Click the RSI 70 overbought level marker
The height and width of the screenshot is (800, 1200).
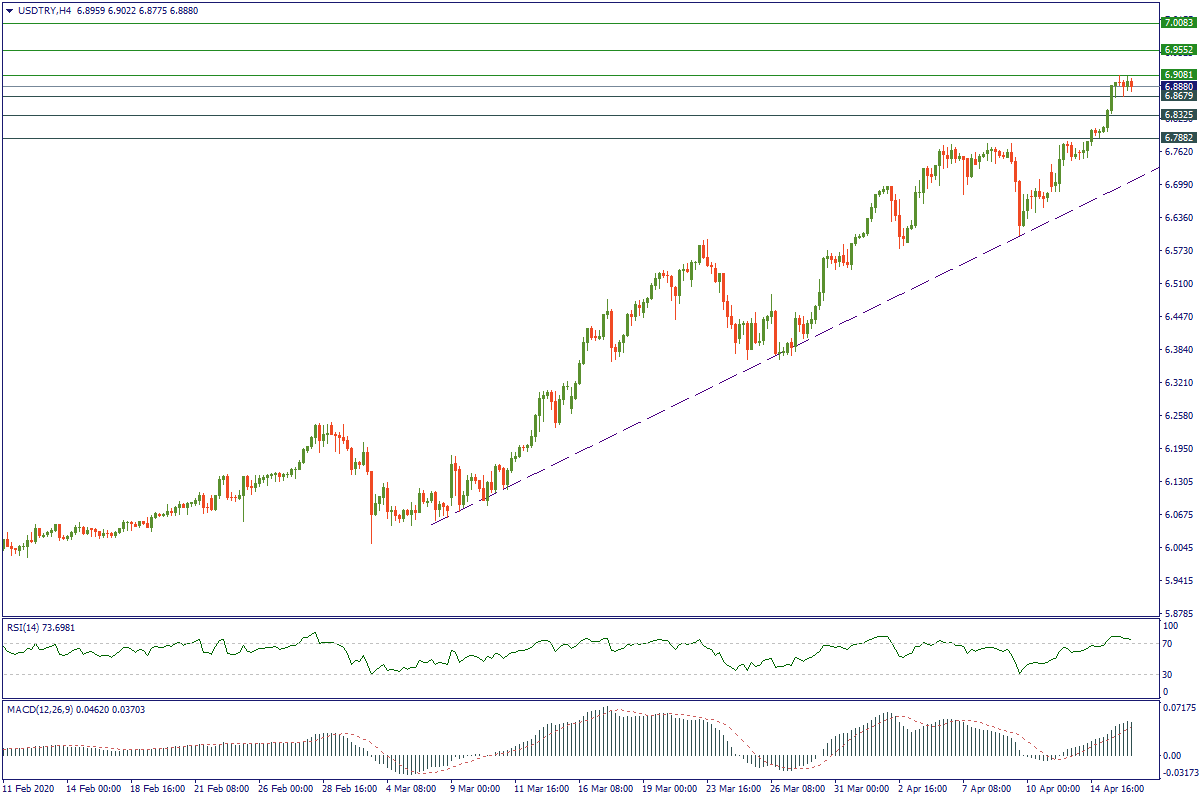click(x=1169, y=643)
